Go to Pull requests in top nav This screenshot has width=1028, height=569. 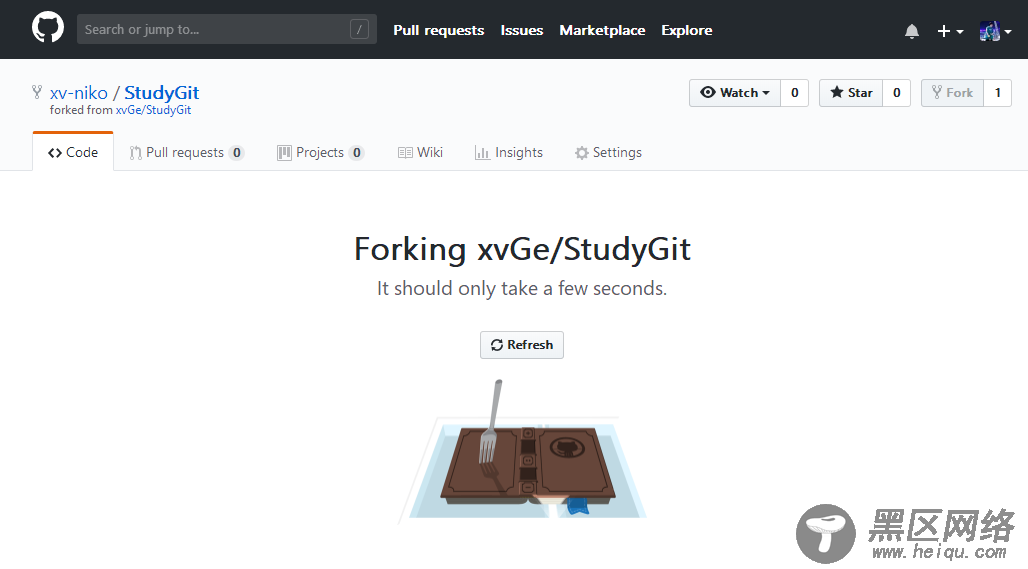pos(439,30)
